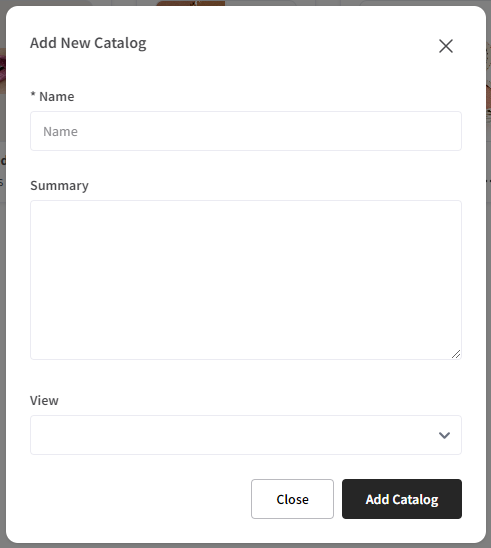Click the cut-off text at left edge
The width and height of the screenshot is (491, 548).
click(x=3, y=161)
